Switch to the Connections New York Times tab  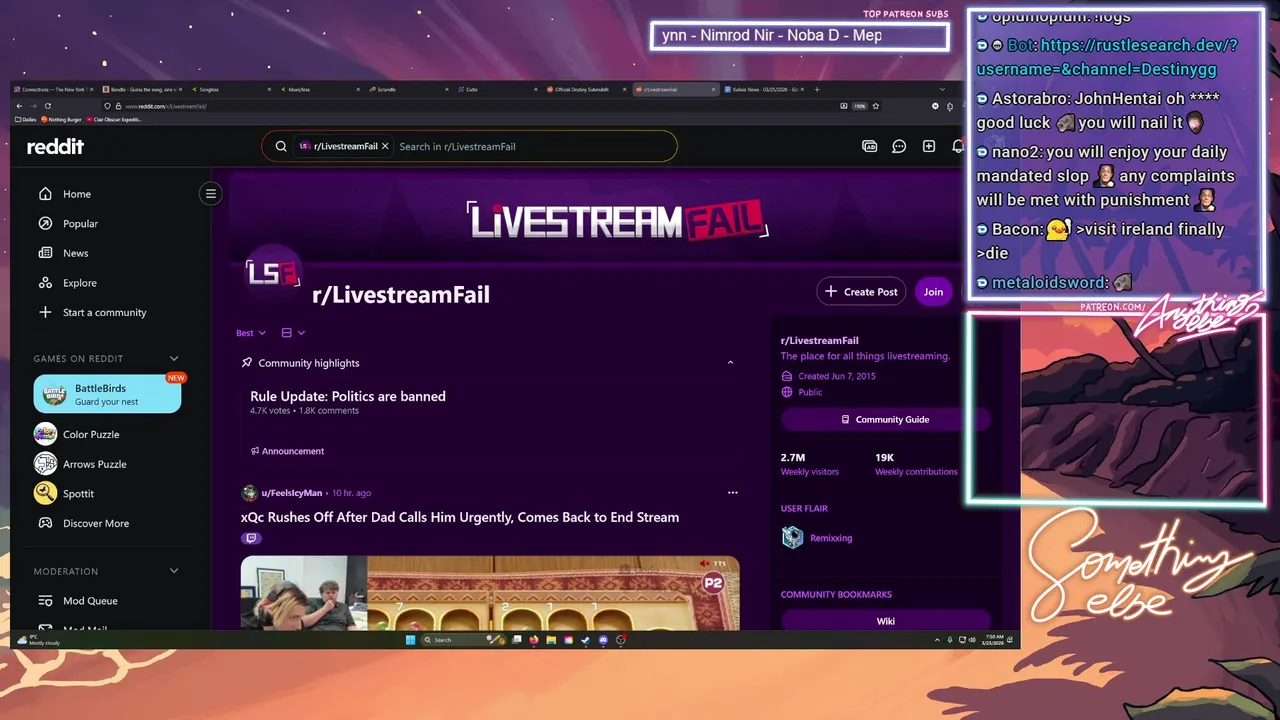[52, 89]
